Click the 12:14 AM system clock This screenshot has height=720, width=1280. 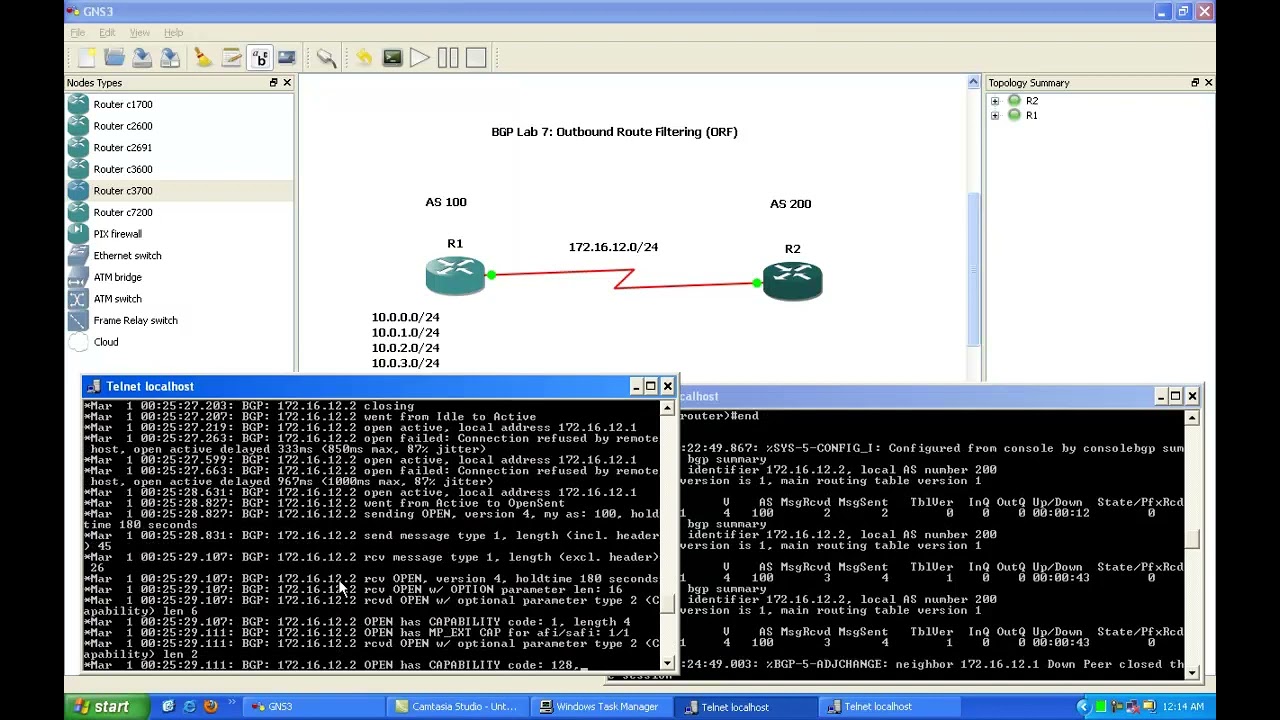pos(1183,706)
